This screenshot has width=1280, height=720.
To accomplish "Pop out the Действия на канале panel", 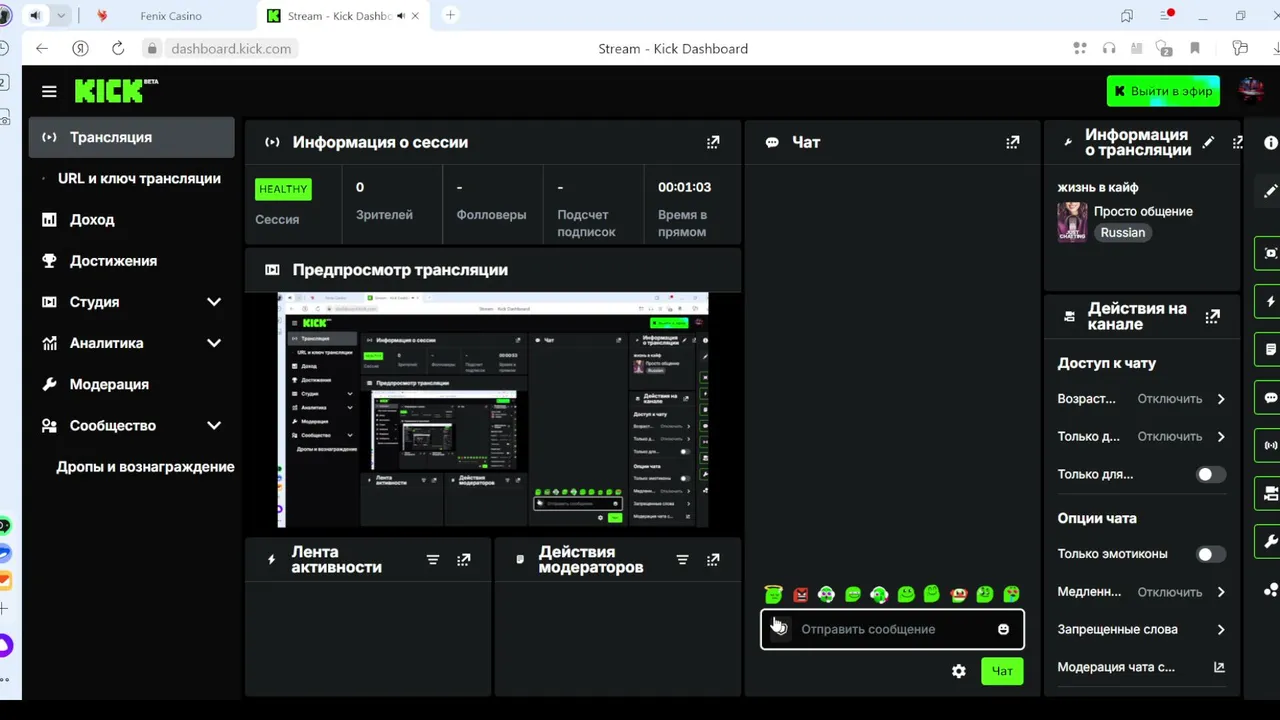I will coord(1213,316).
